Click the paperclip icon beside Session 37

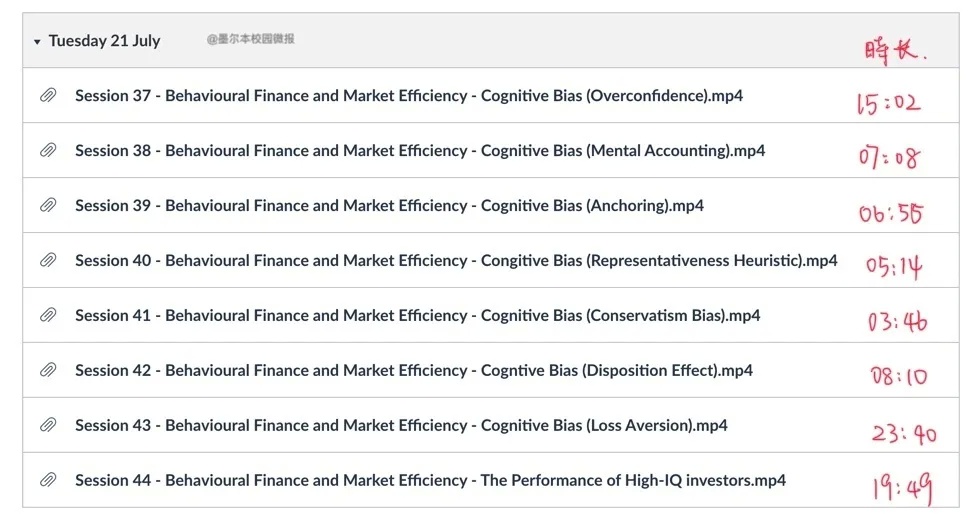pos(48,95)
